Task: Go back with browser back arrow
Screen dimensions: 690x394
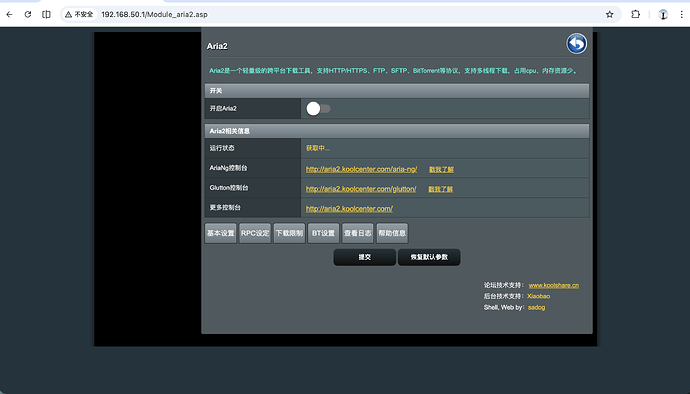Action: click(9, 15)
